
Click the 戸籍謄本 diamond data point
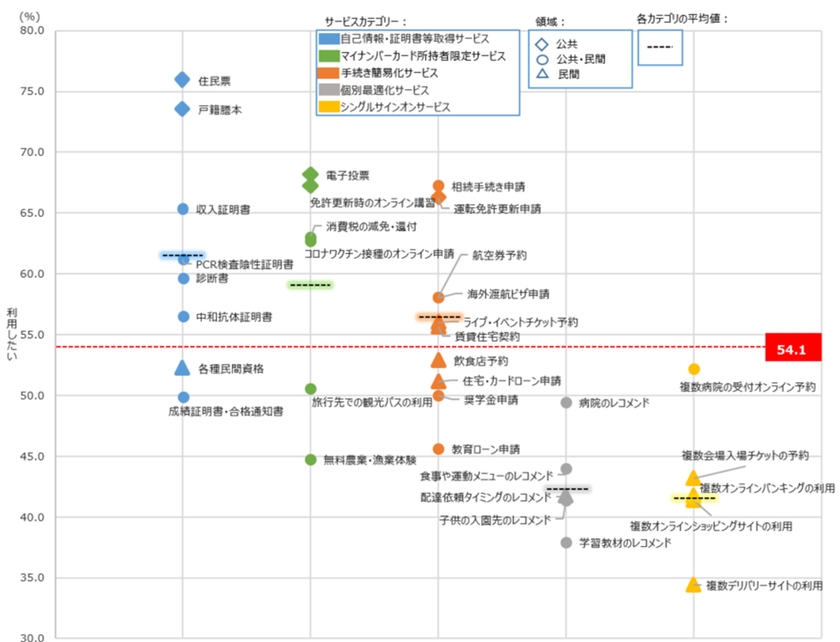pos(182,109)
